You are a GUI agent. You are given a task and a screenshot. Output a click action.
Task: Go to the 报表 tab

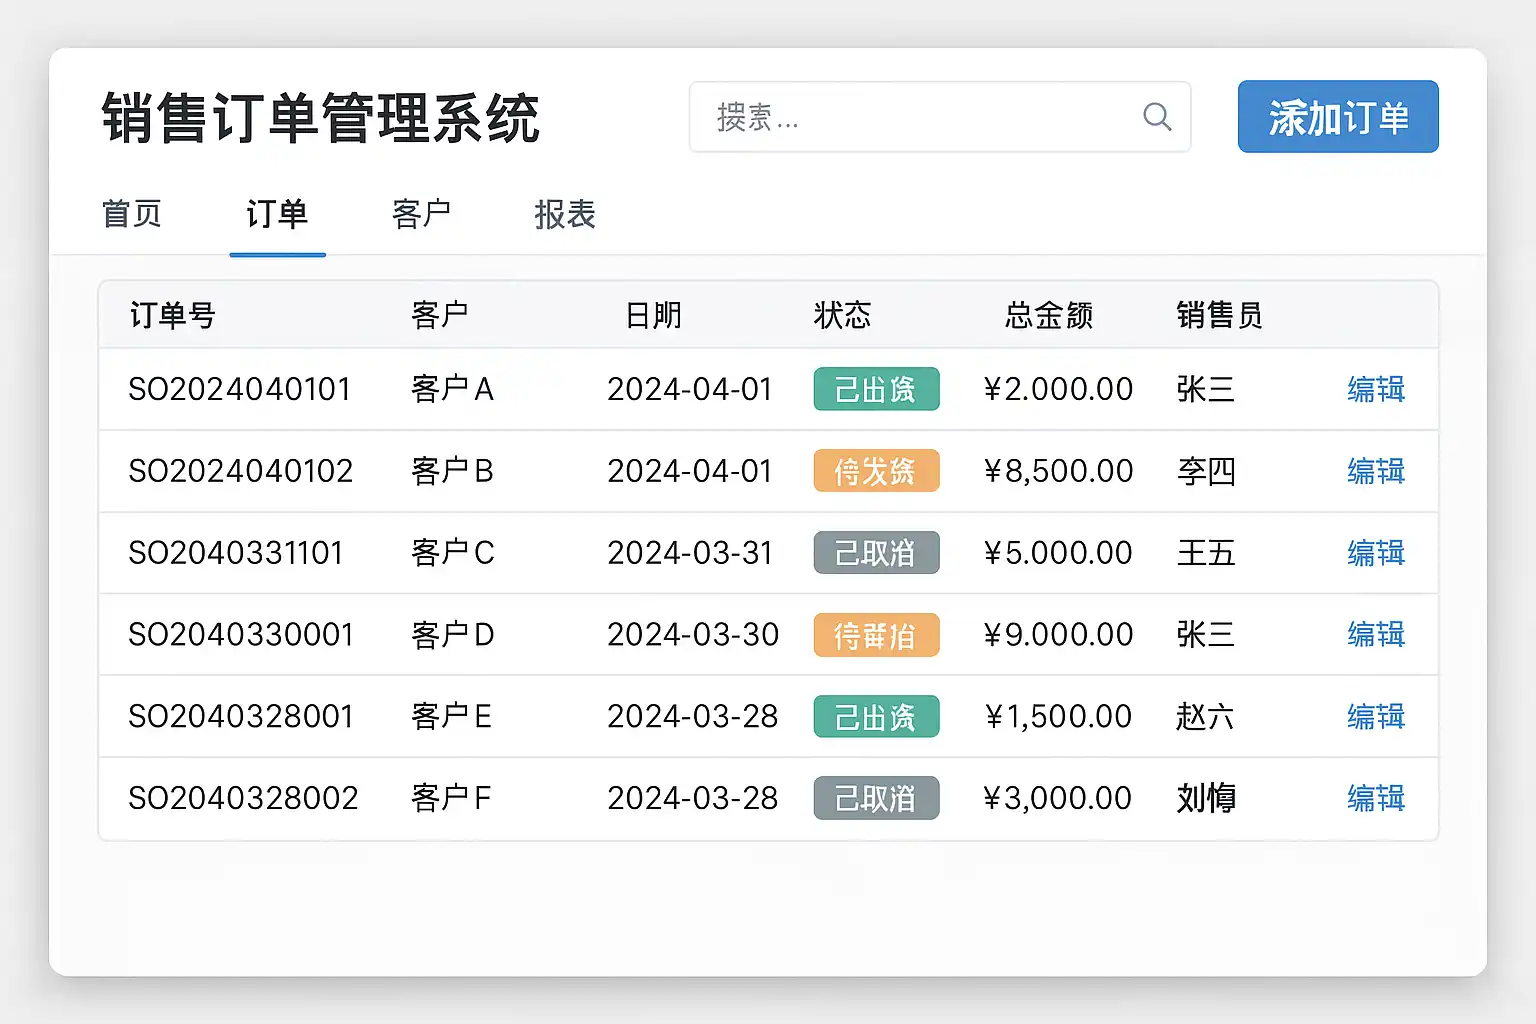point(565,214)
